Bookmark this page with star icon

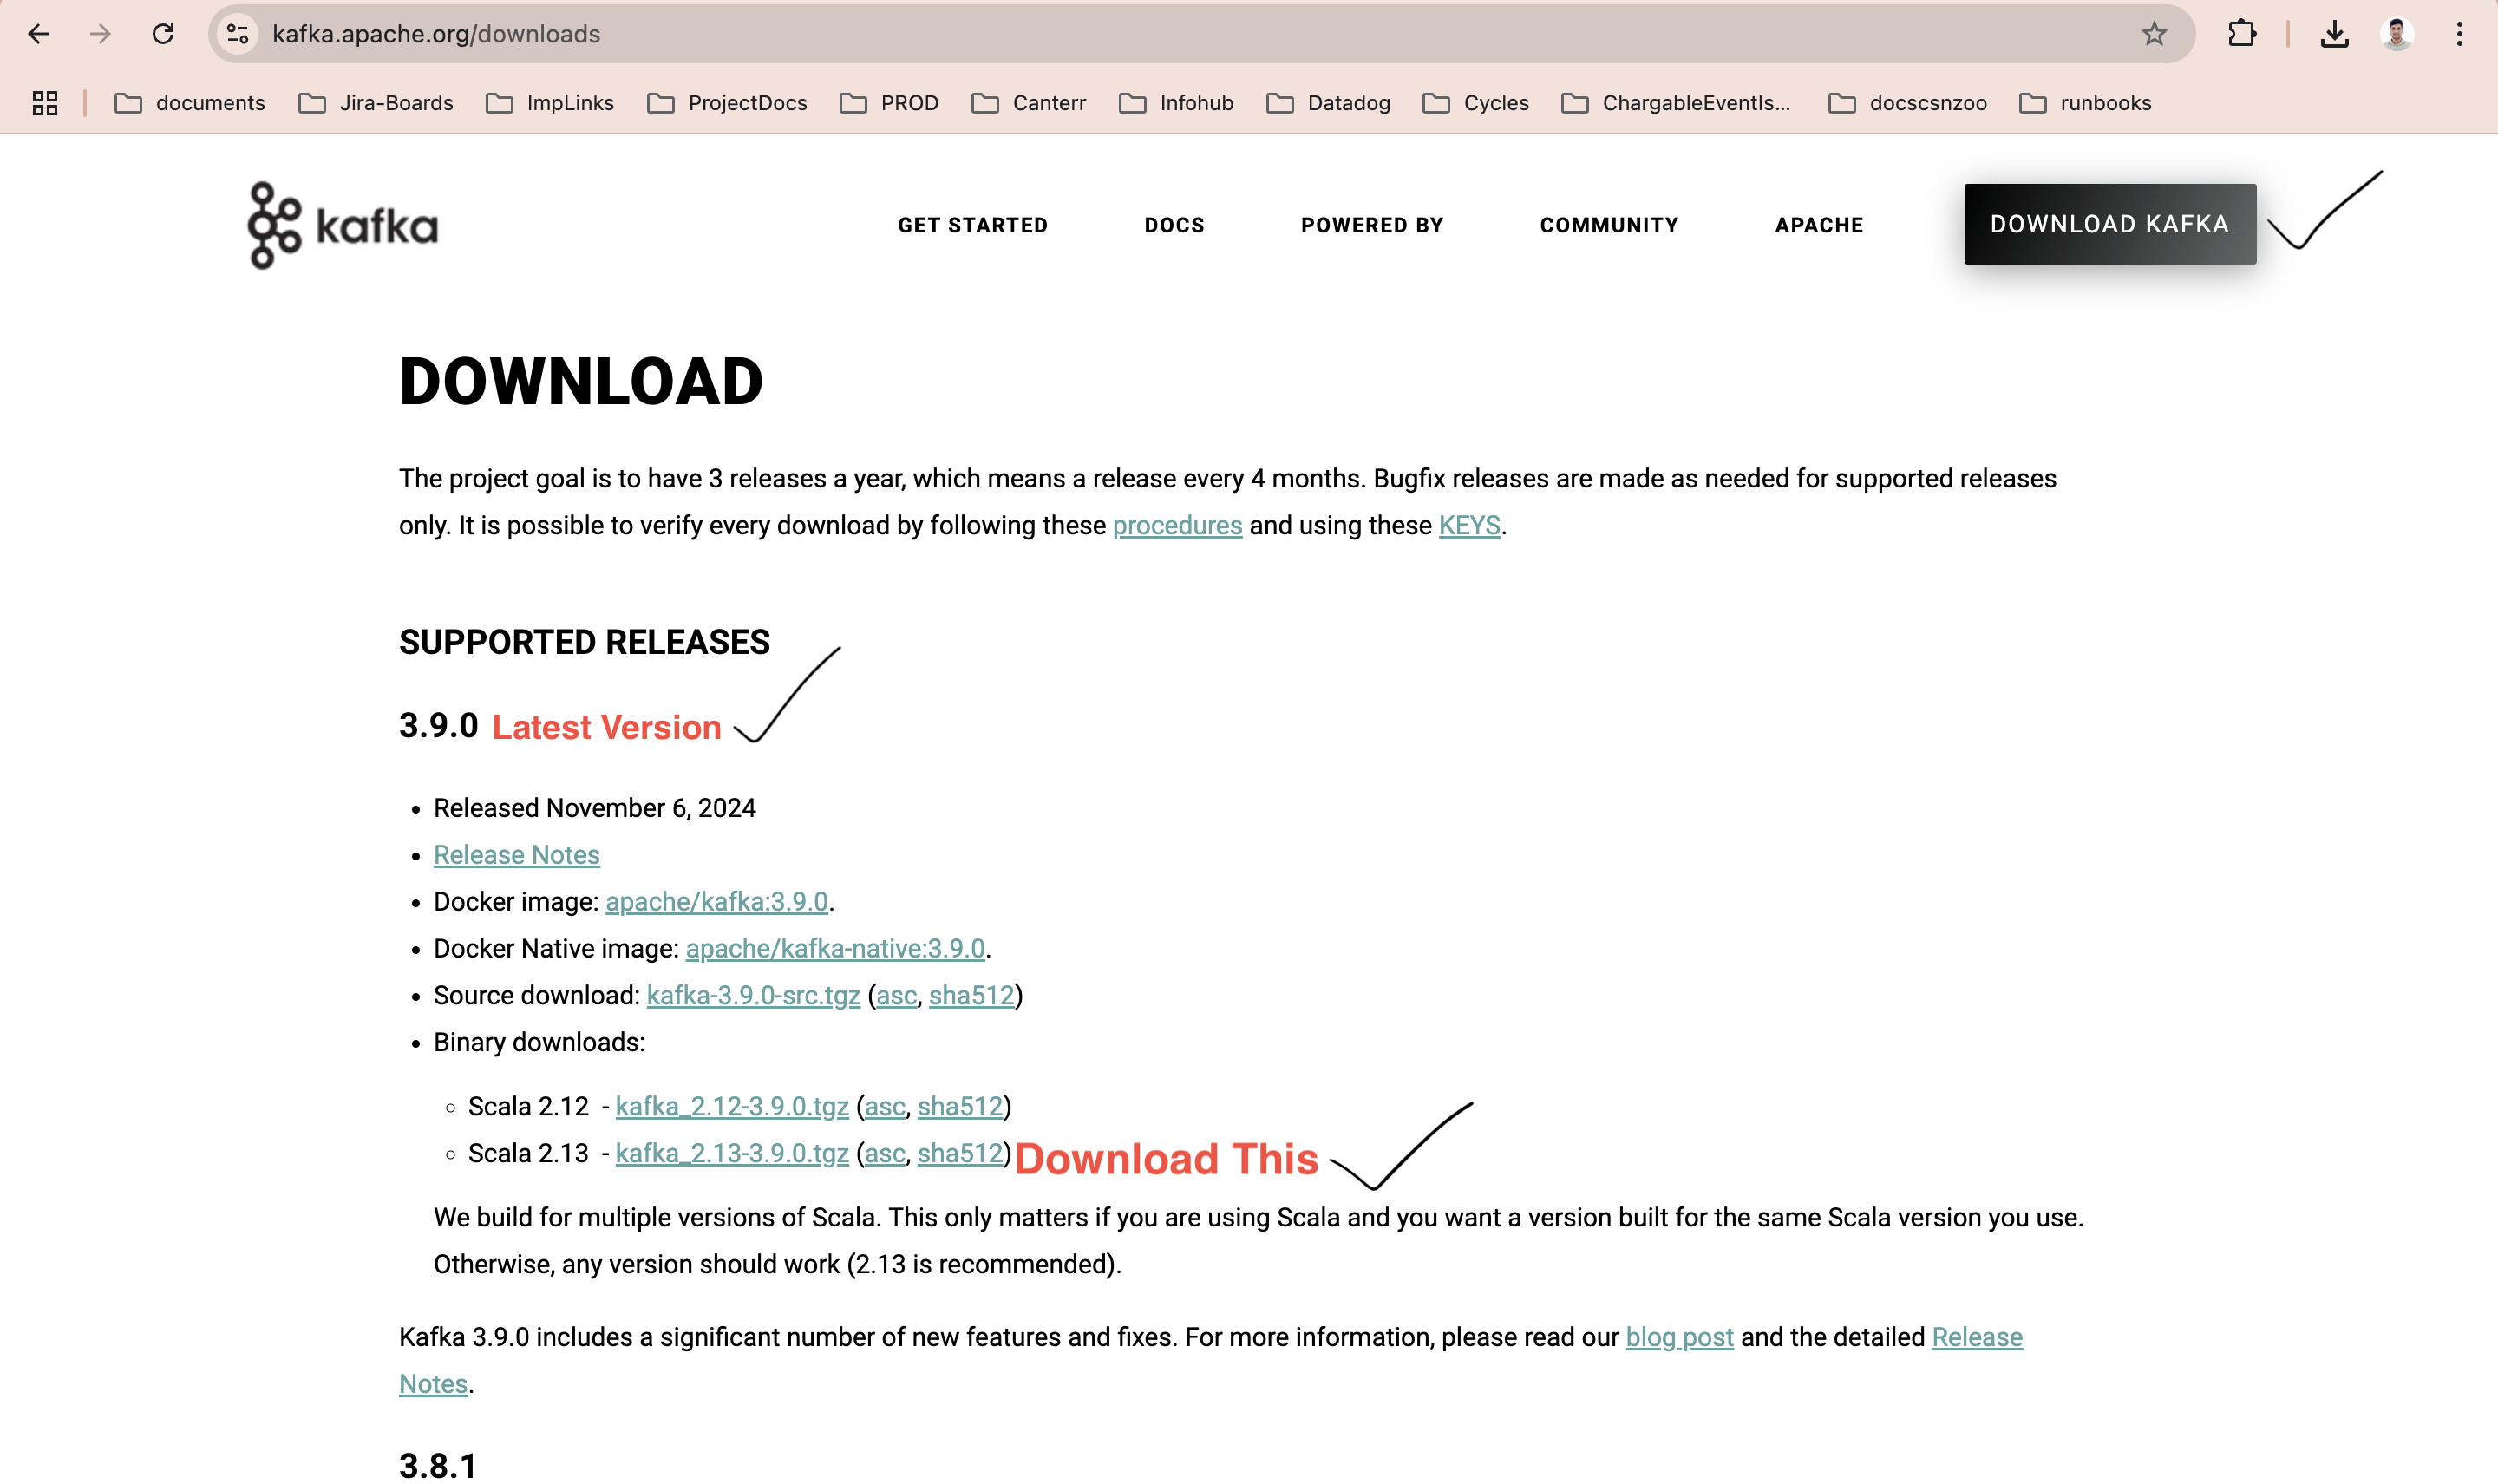[x=2153, y=34]
